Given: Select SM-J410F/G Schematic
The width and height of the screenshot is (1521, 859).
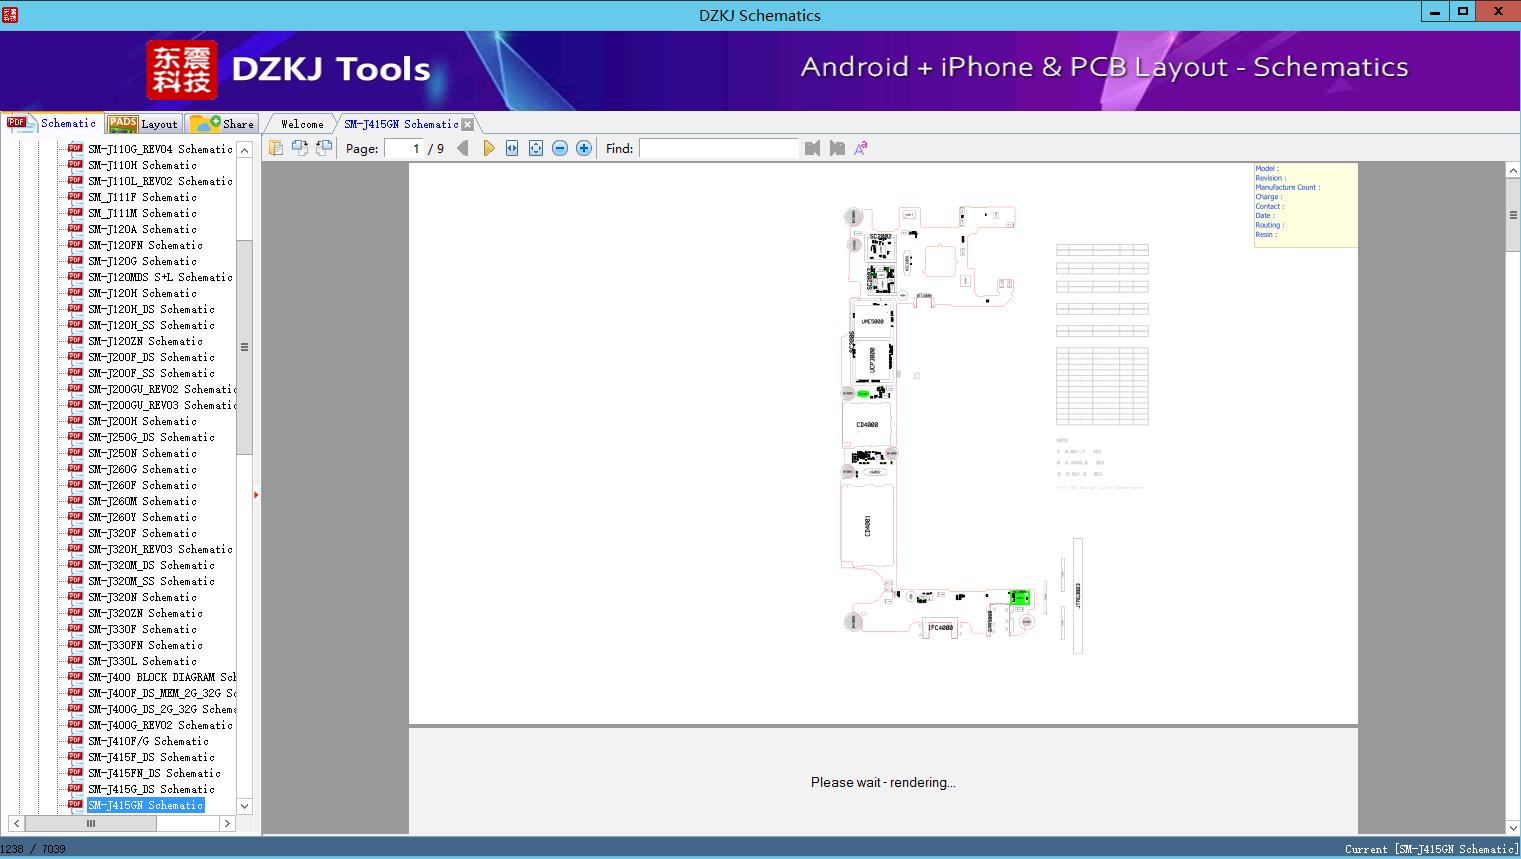Looking at the screenshot, I should point(148,741).
